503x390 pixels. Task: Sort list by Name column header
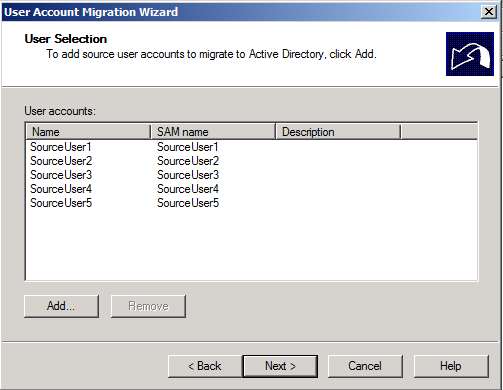click(x=88, y=132)
